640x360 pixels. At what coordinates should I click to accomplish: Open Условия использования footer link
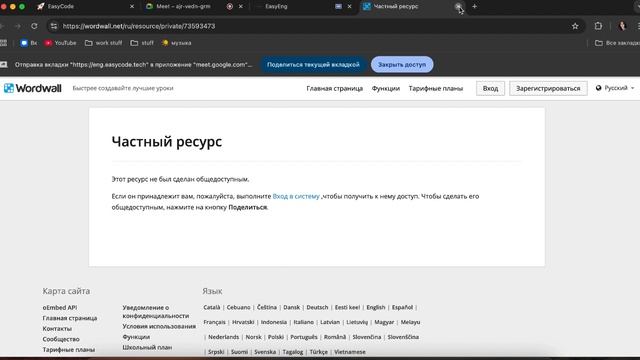[159, 327]
